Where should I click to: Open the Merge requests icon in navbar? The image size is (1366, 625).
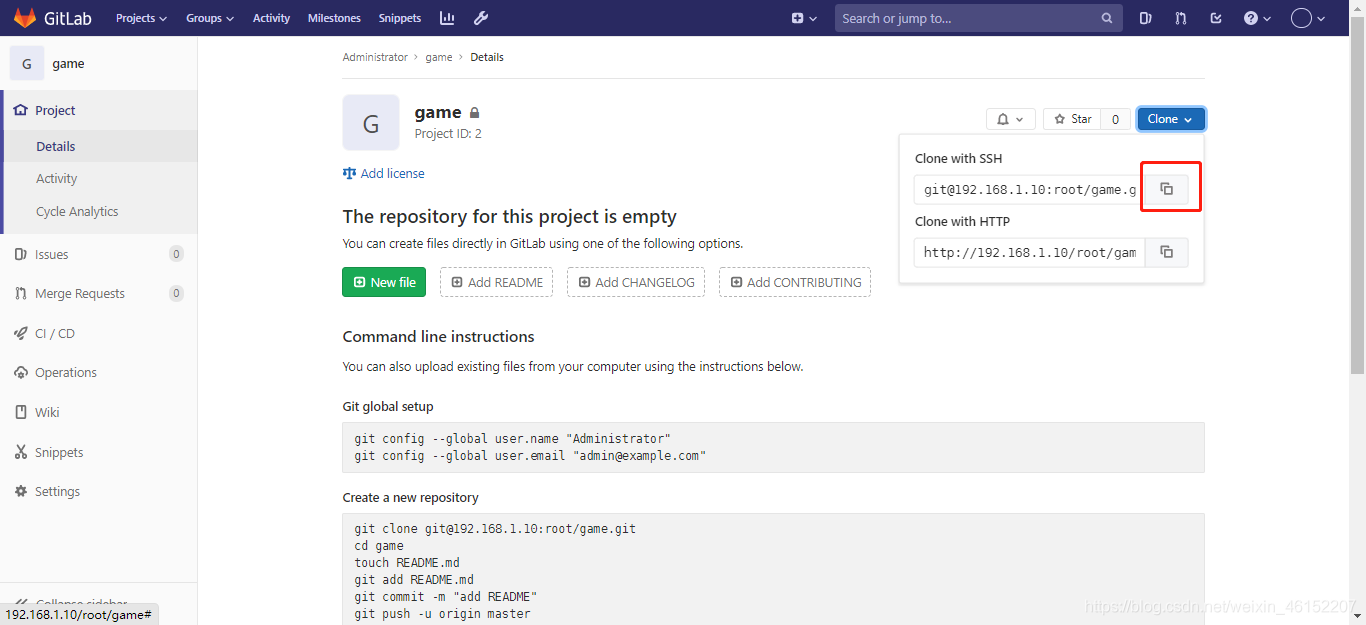tap(1181, 18)
